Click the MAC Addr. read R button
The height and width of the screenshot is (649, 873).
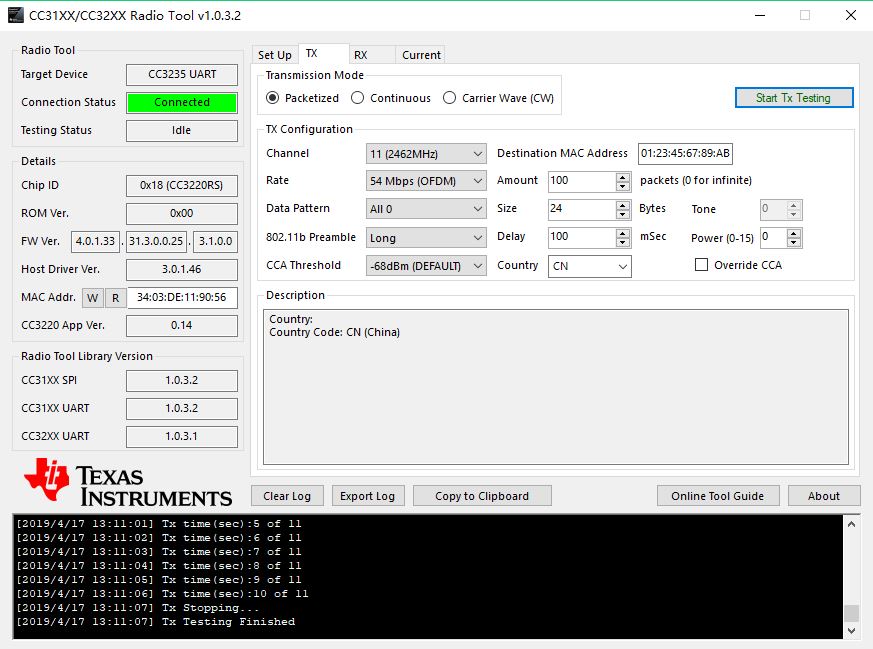(x=115, y=298)
